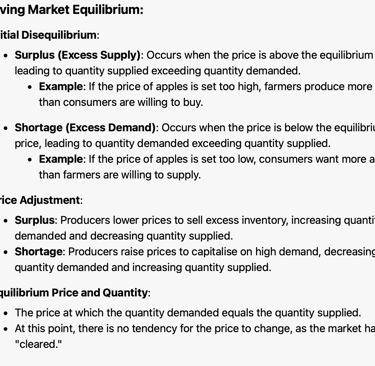Screen dimensions: 375x366
Task: Click sentence starting "The price at which the quantity"
Action: point(188,313)
